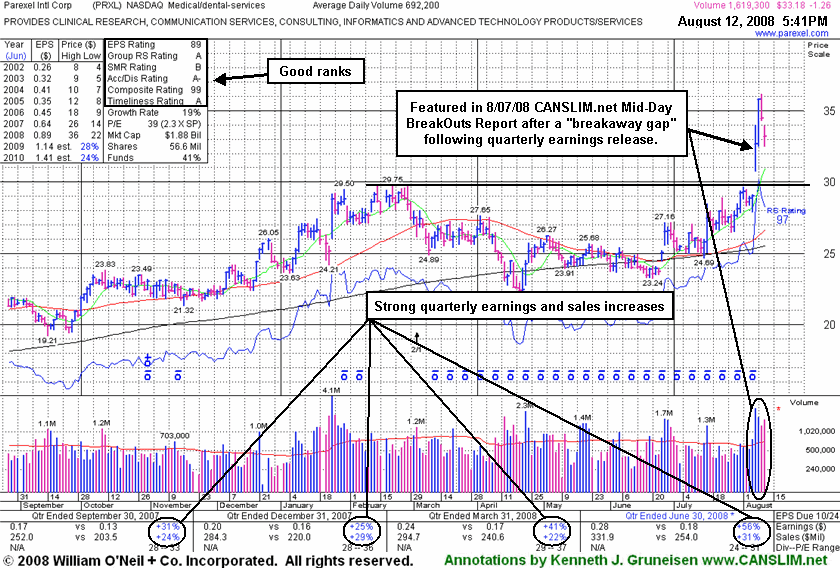Click the Timeliness Rating row
The height and width of the screenshot is (570, 840).
tap(154, 101)
